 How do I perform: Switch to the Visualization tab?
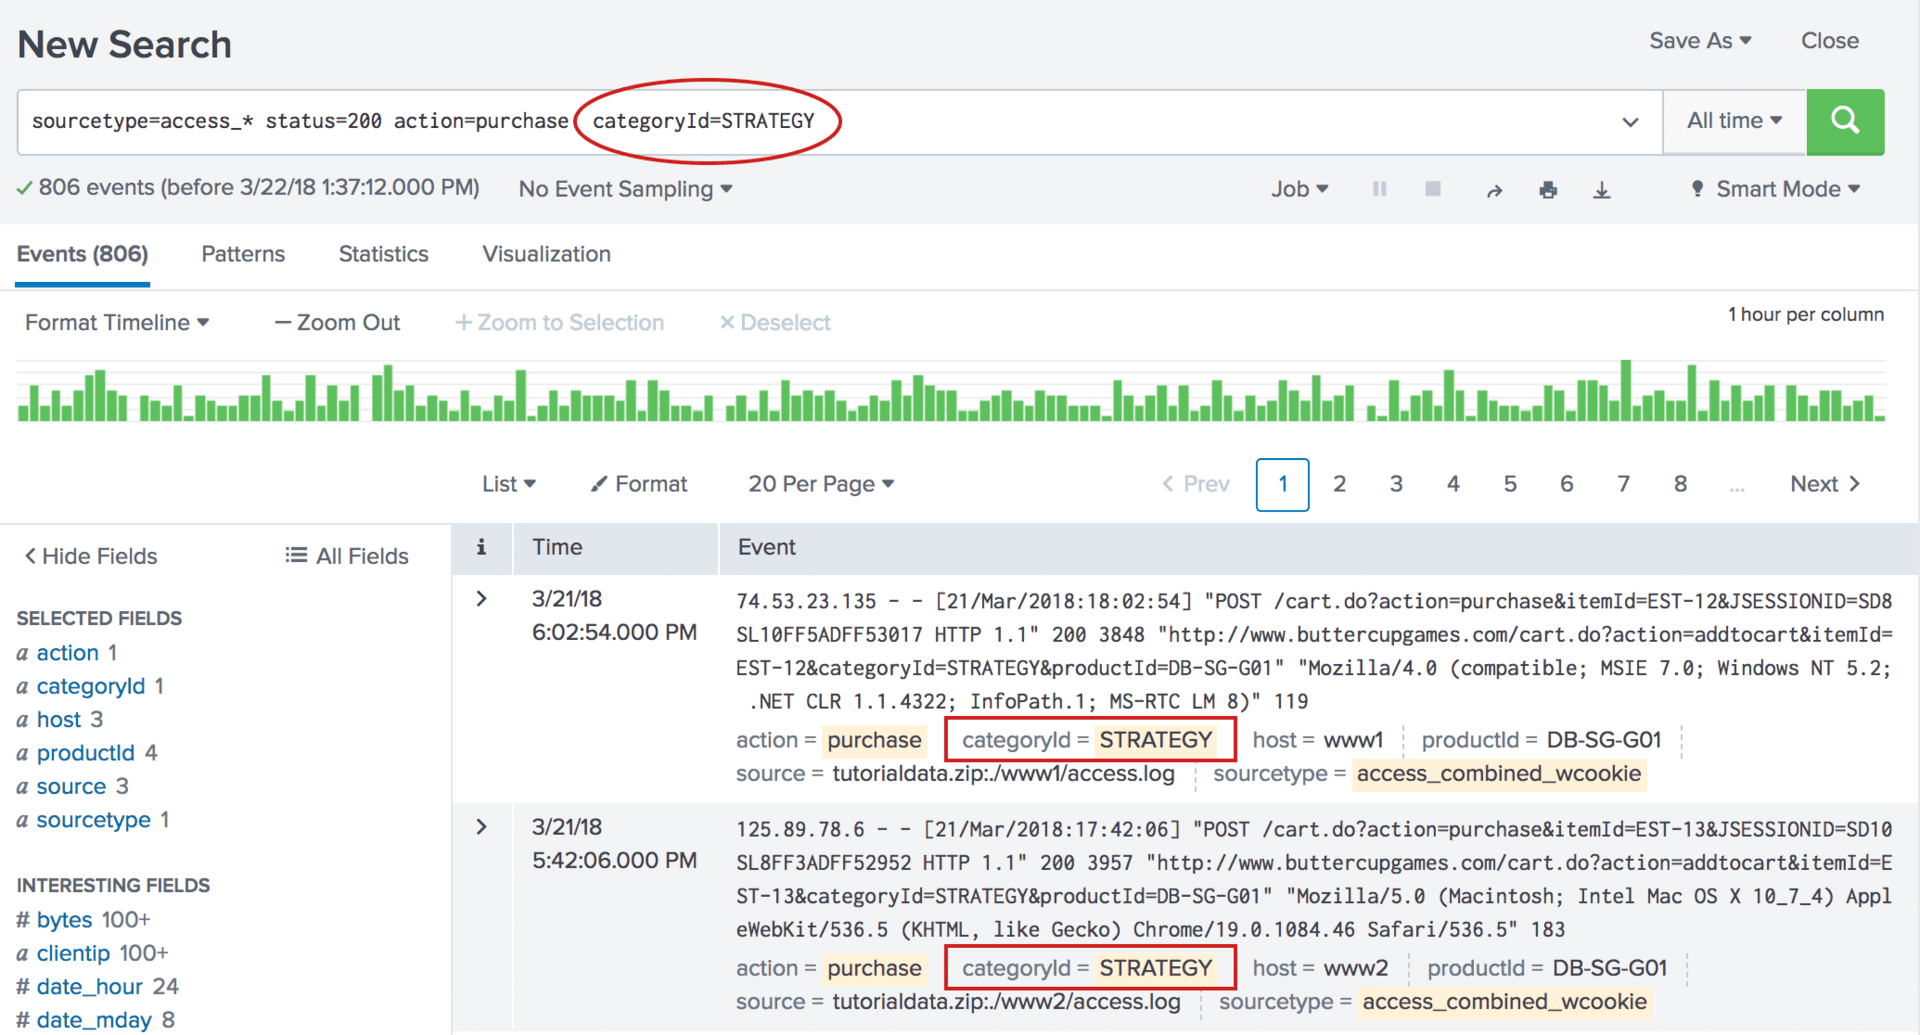click(x=546, y=254)
